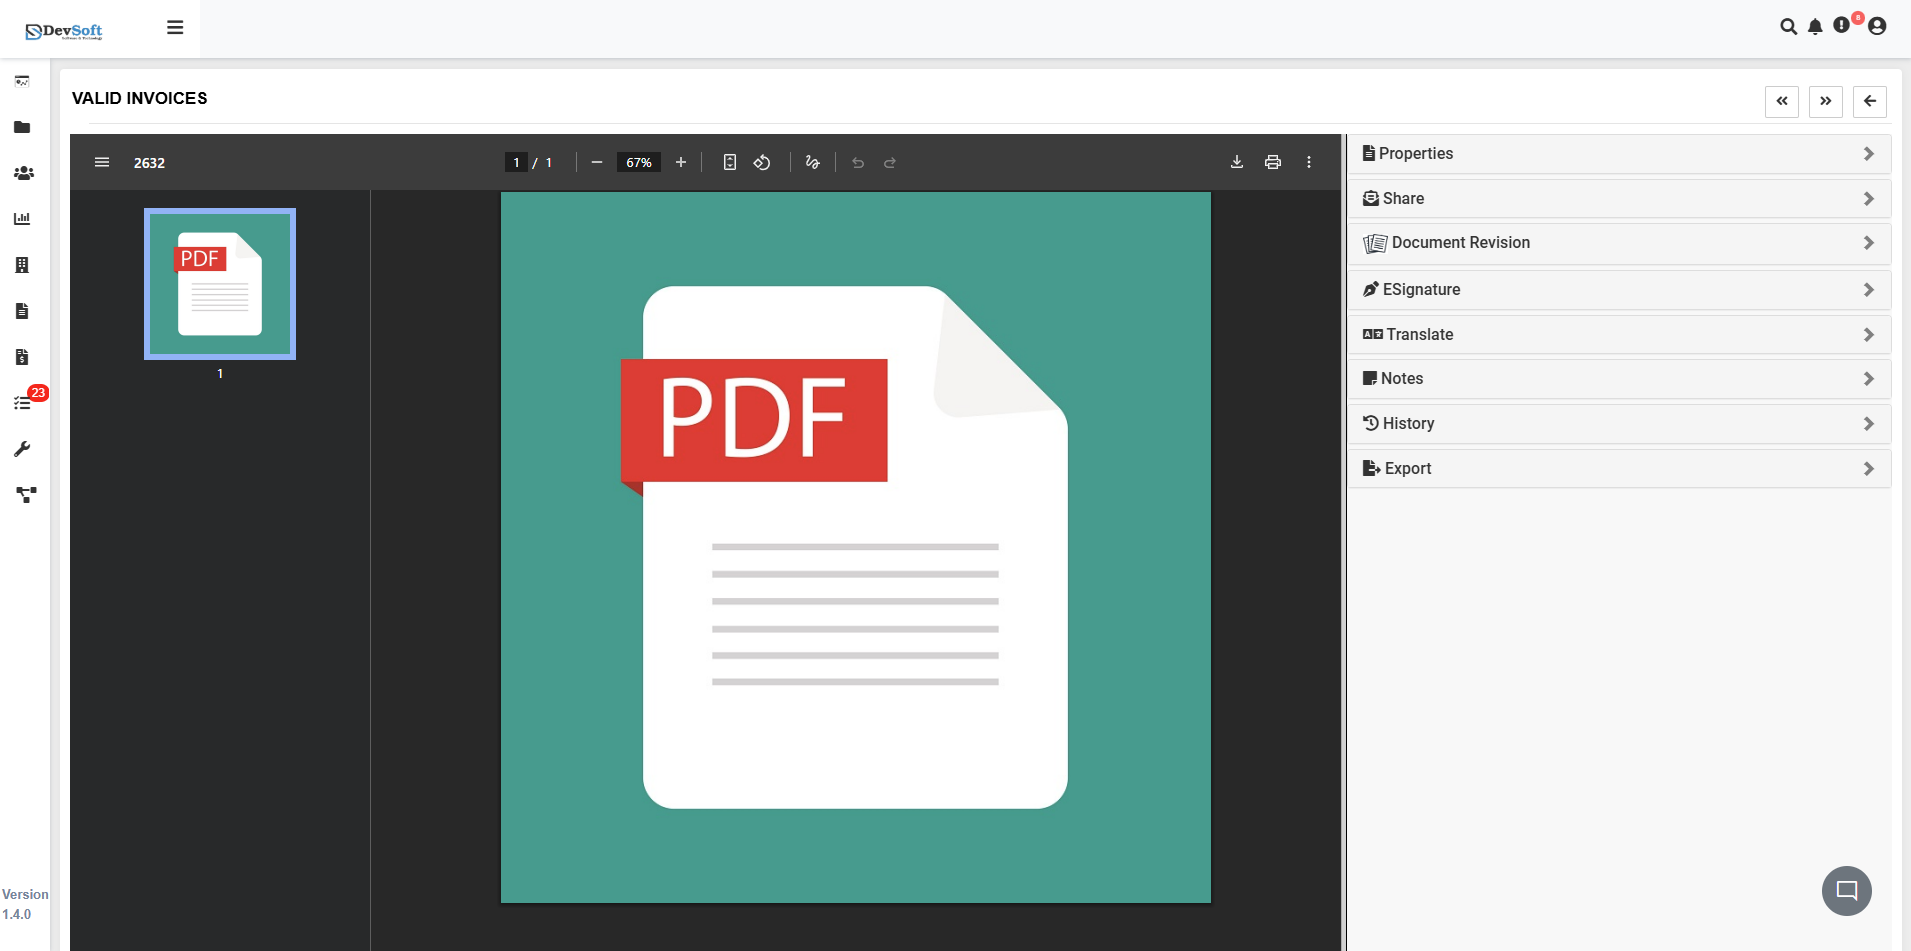
Task: Zoom in on the PDF document
Action: click(679, 161)
